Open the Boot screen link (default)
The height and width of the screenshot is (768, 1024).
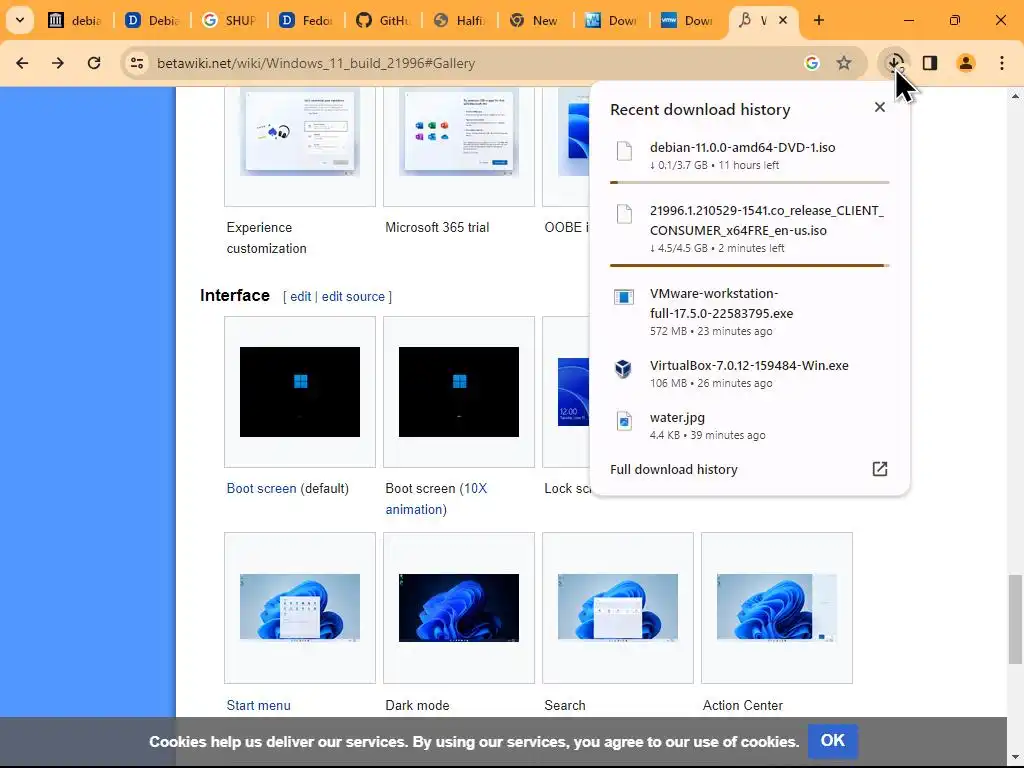[x=261, y=488]
